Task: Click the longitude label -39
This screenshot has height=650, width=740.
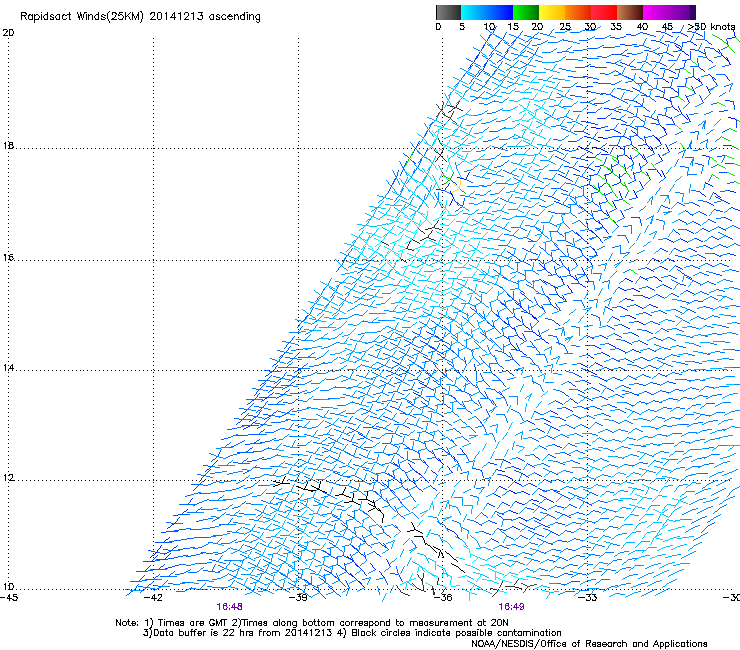Action: click(298, 598)
